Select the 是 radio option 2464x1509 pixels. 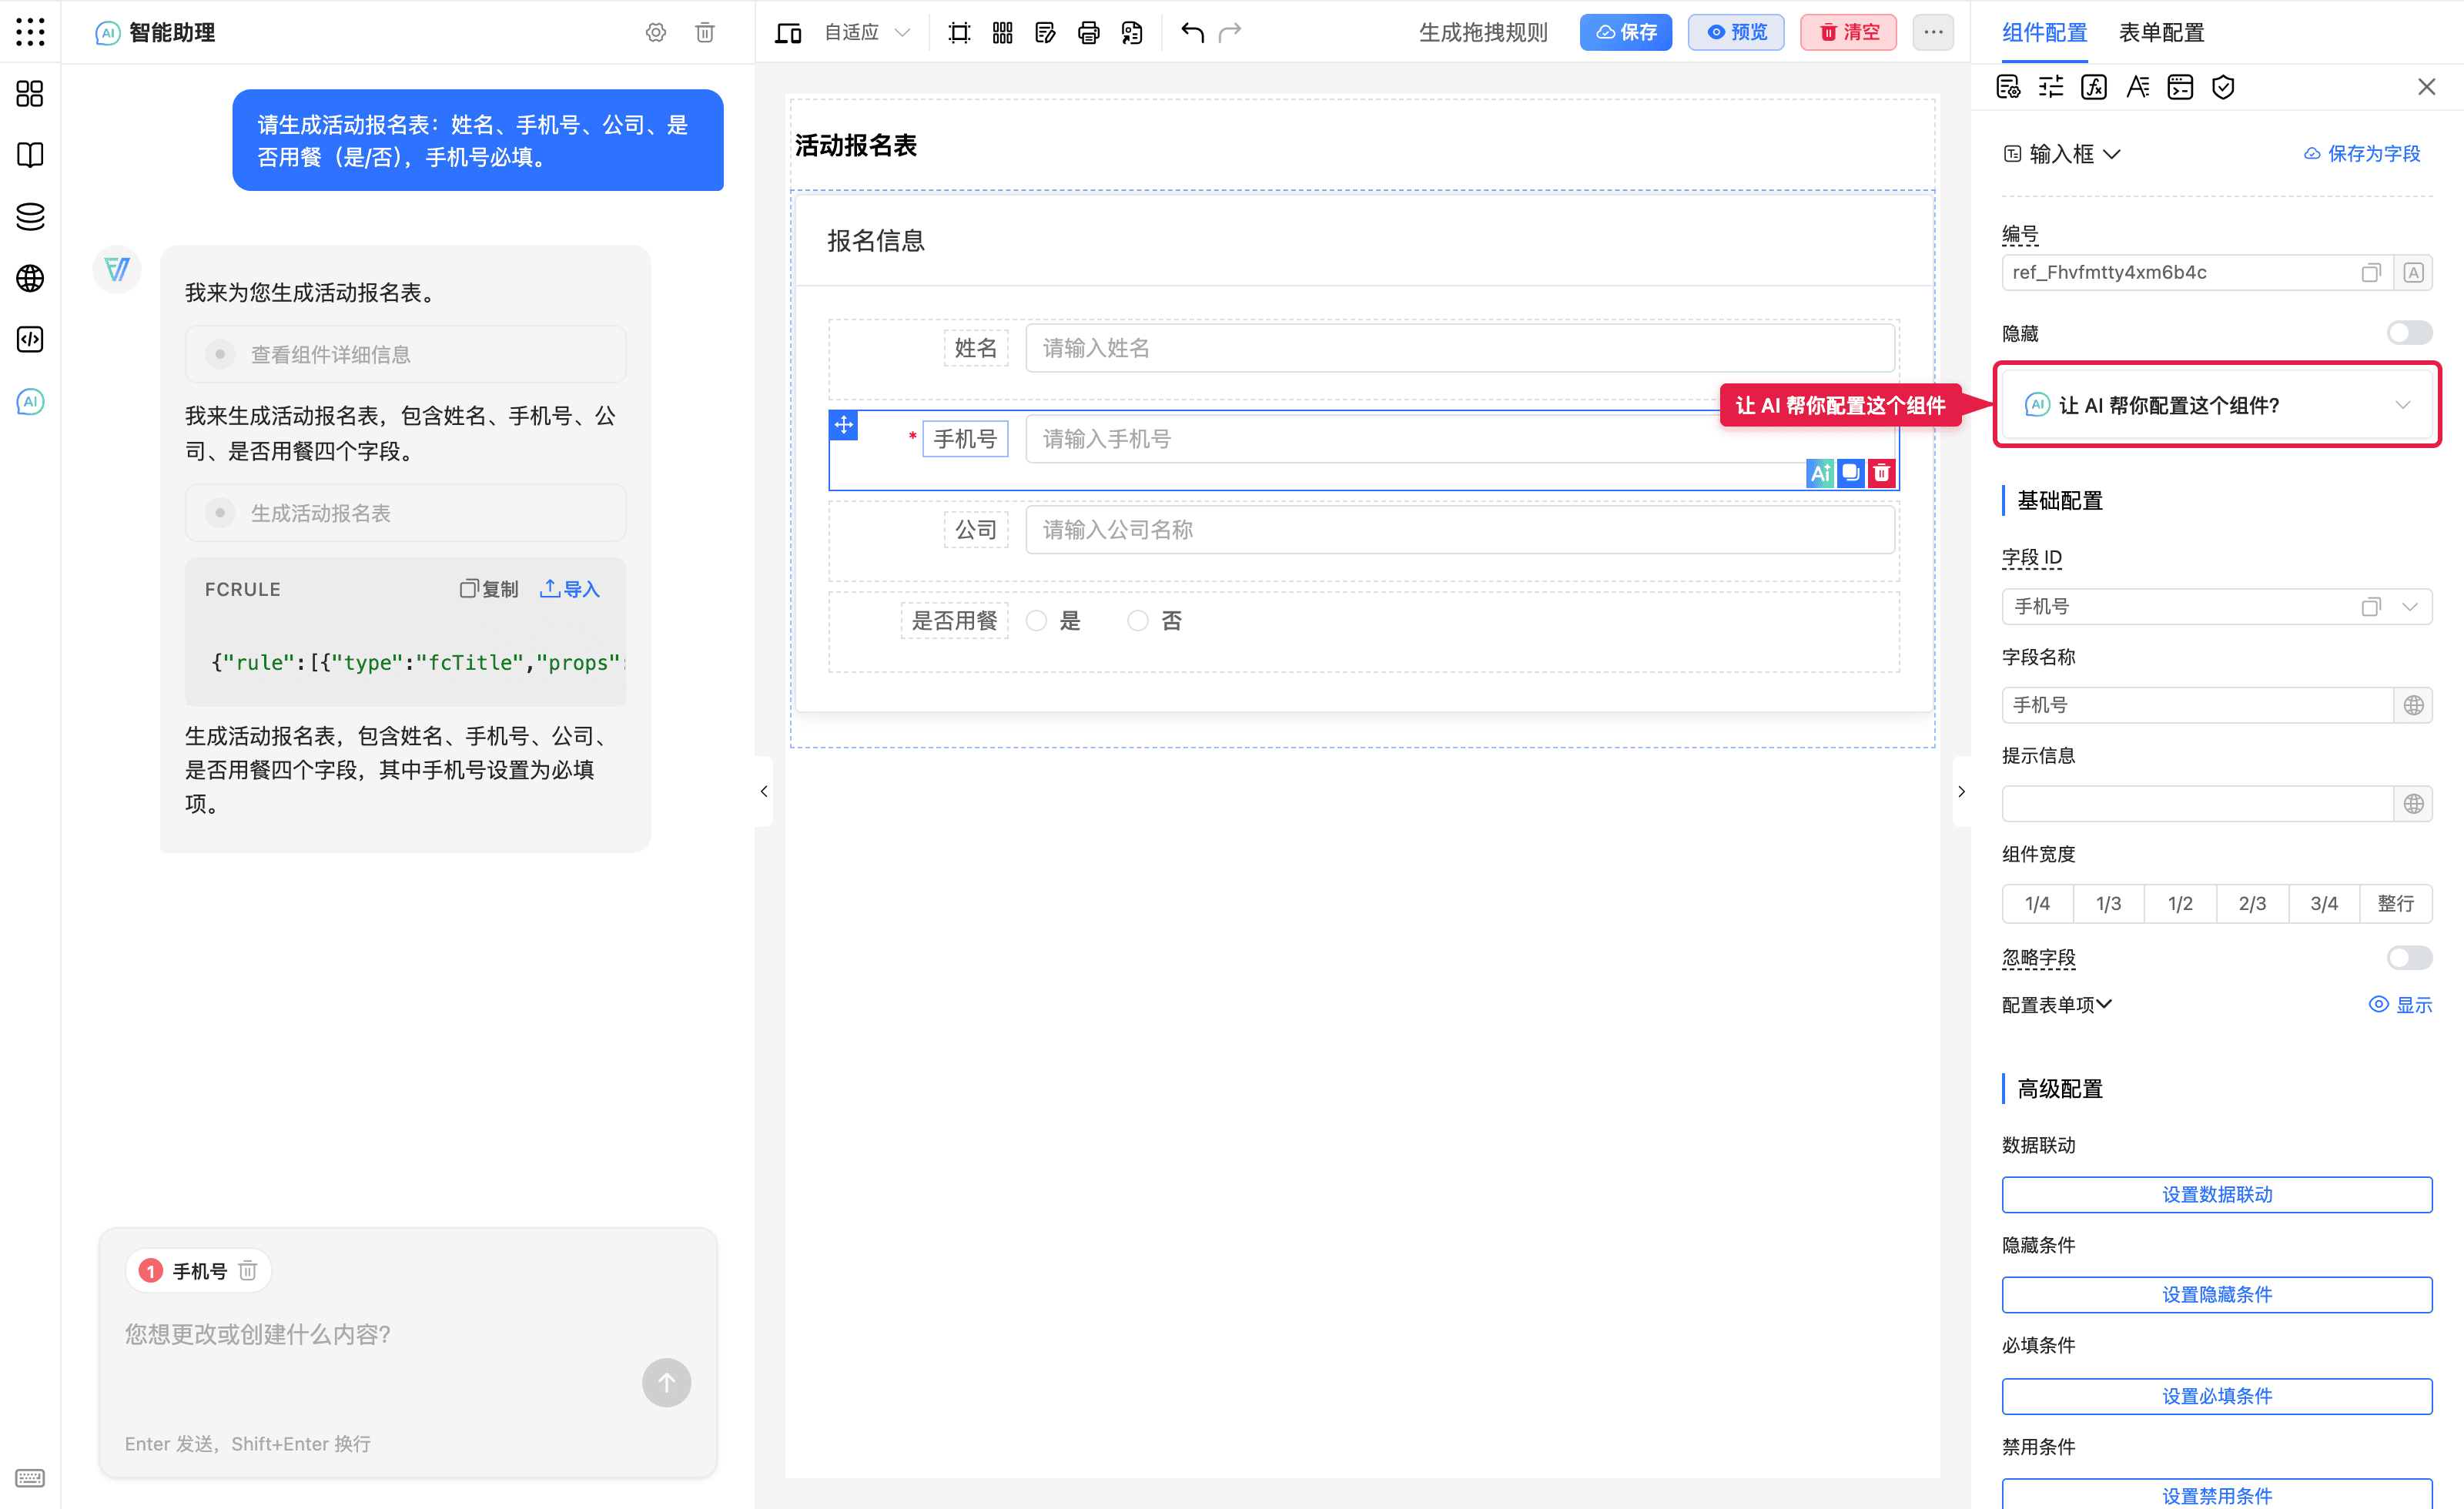[1037, 621]
